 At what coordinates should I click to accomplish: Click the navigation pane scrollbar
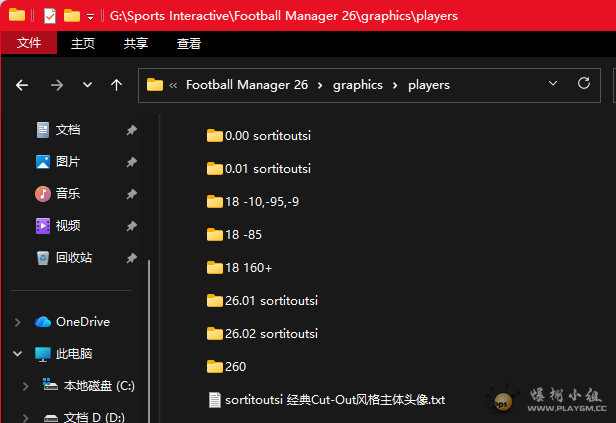(149, 341)
